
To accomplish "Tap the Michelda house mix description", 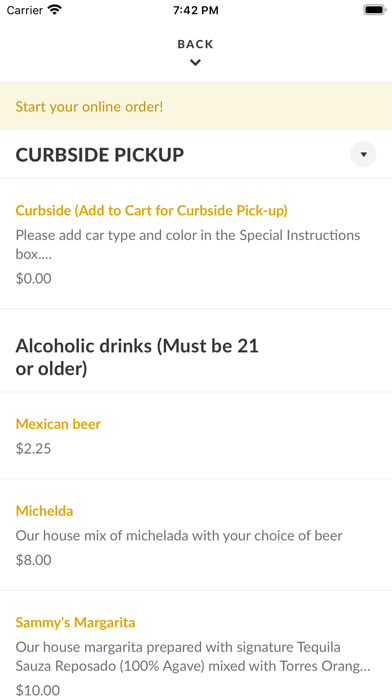I will click(179, 536).
